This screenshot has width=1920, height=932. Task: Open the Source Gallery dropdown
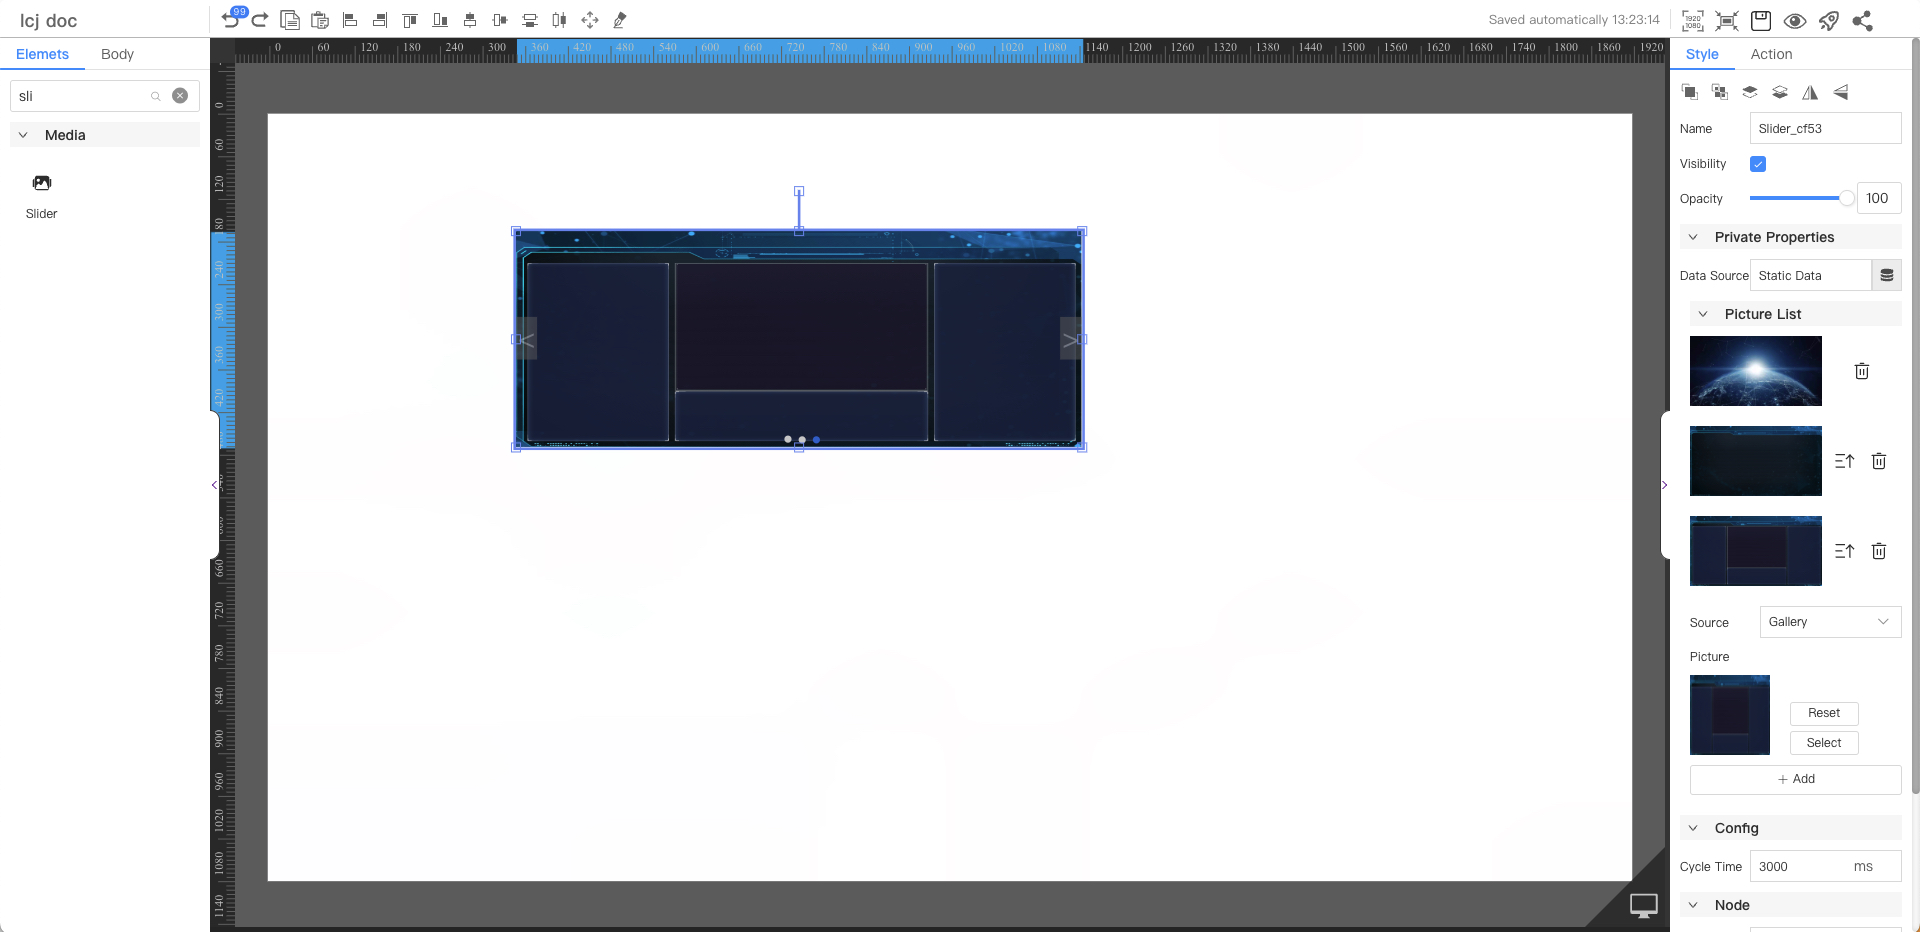coord(1830,622)
